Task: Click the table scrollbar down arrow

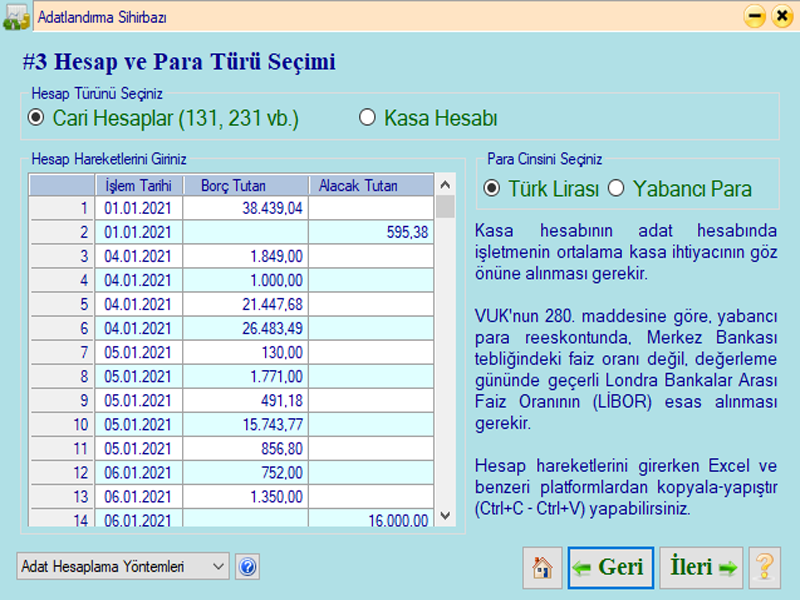Action: (x=445, y=515)
